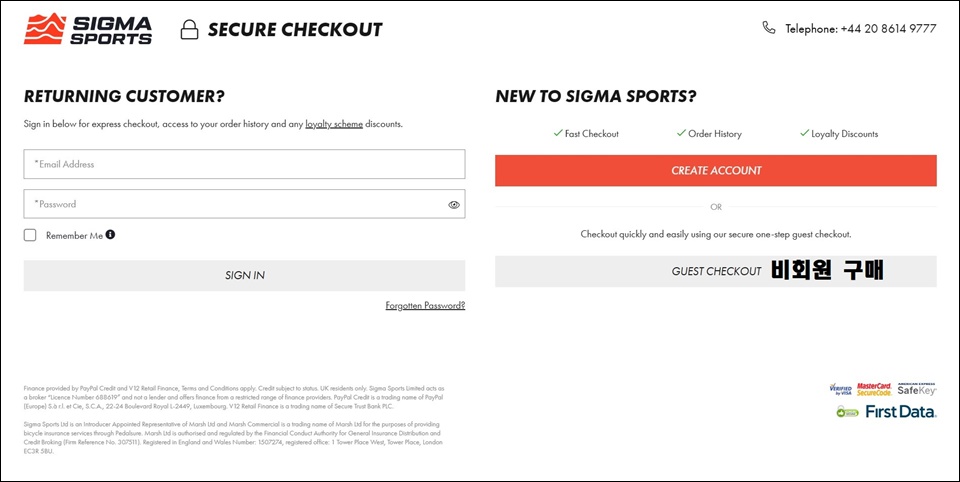
Task: Click the First Data logo
Action: (x=901, y=412)
